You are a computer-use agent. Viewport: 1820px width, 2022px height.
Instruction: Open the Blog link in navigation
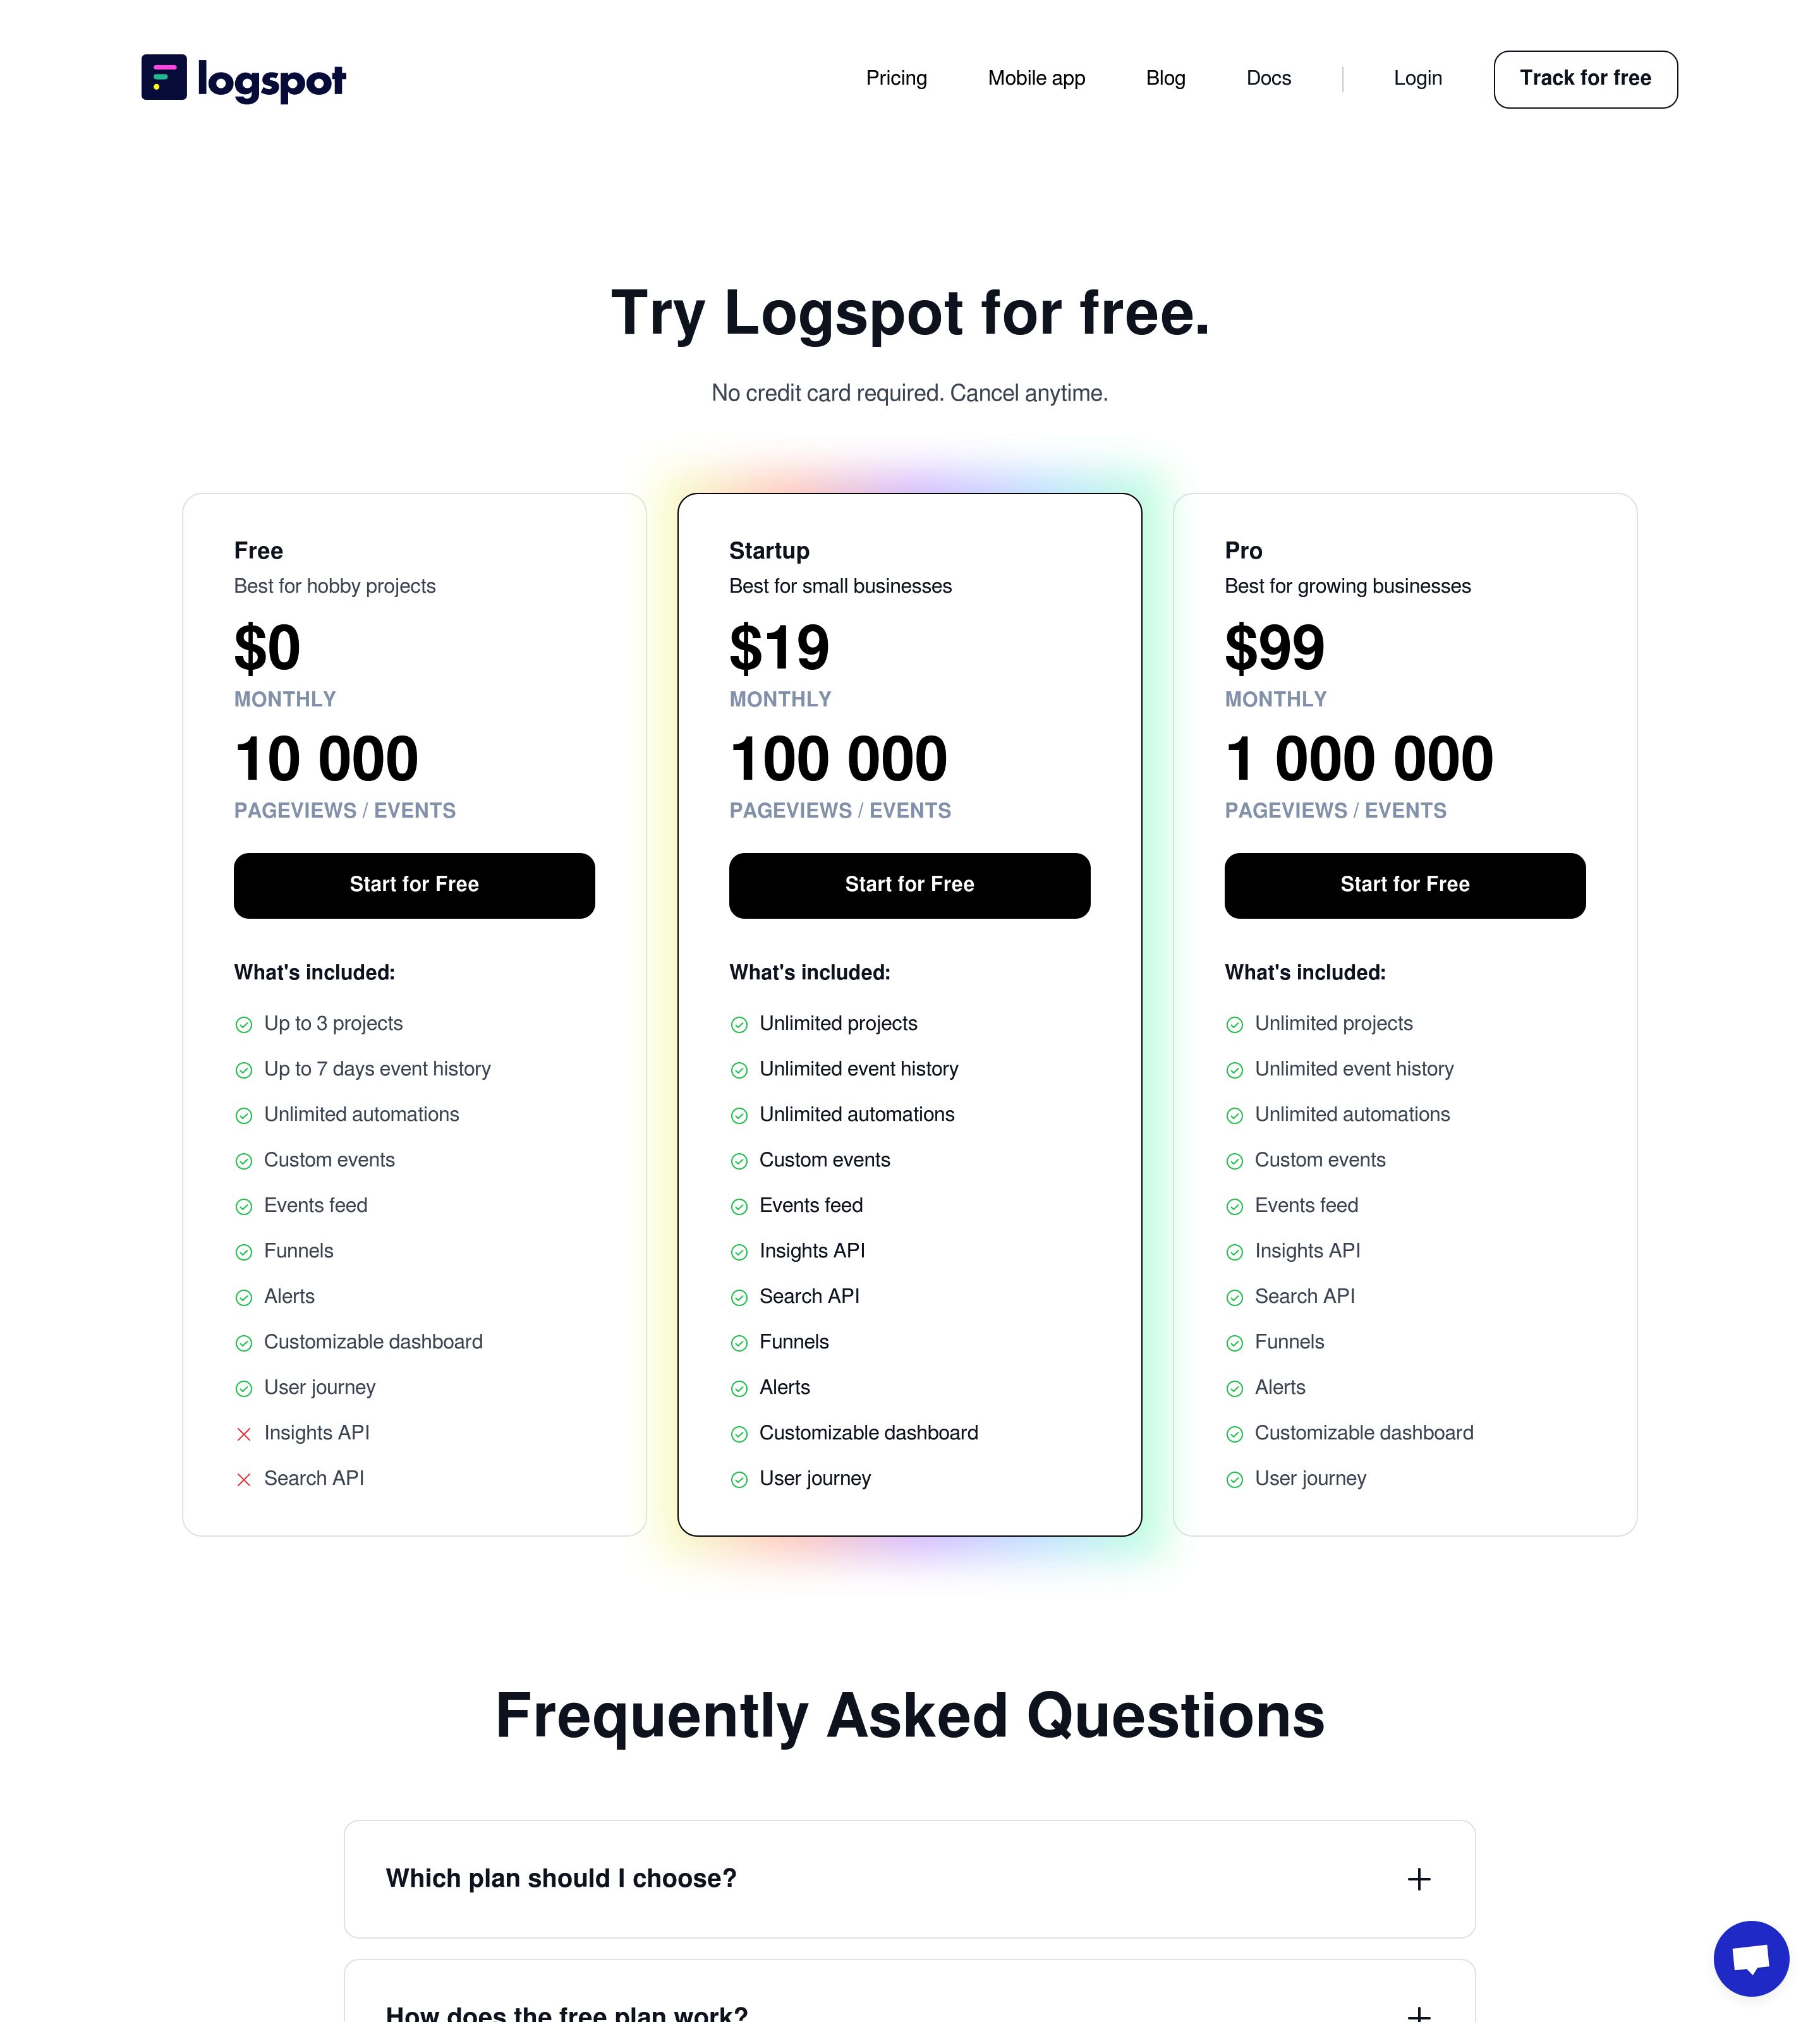coord(1165,78)
